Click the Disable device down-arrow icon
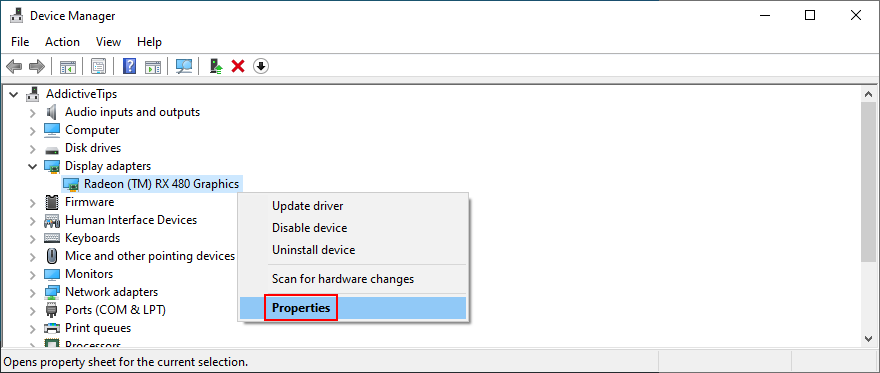This screenshot has height=373, width=880. coord(261,66)
